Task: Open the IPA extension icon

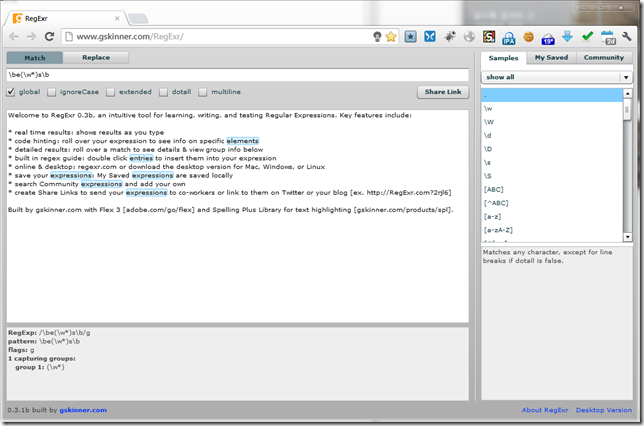Action: 508,38
